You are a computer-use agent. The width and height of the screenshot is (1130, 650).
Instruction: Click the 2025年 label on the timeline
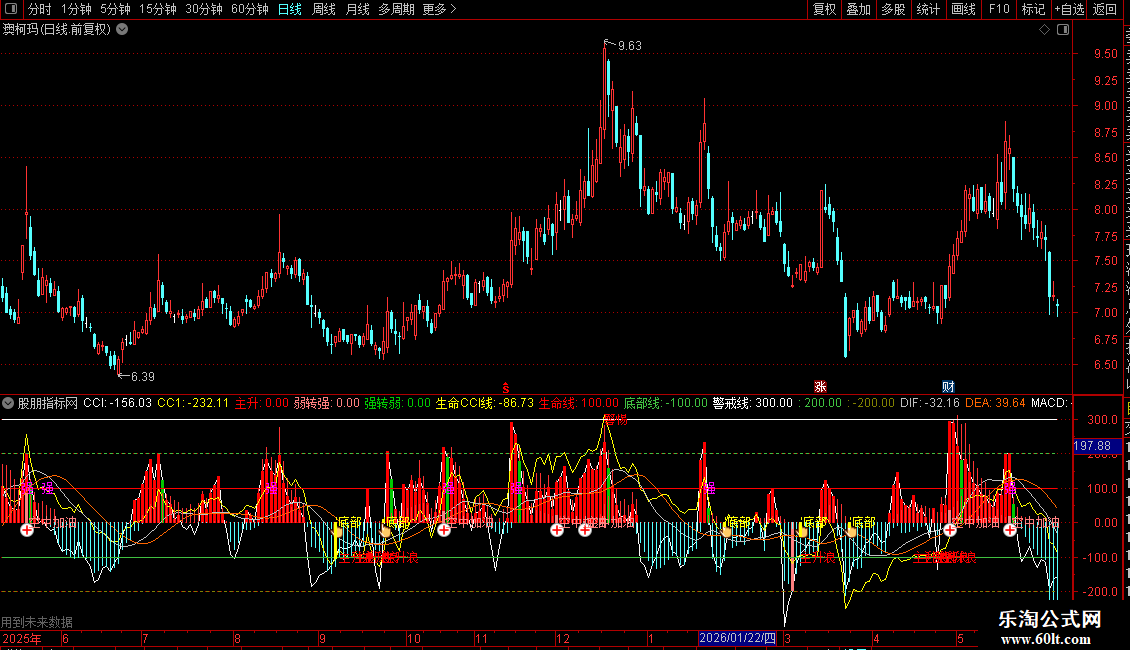point(22,638)
